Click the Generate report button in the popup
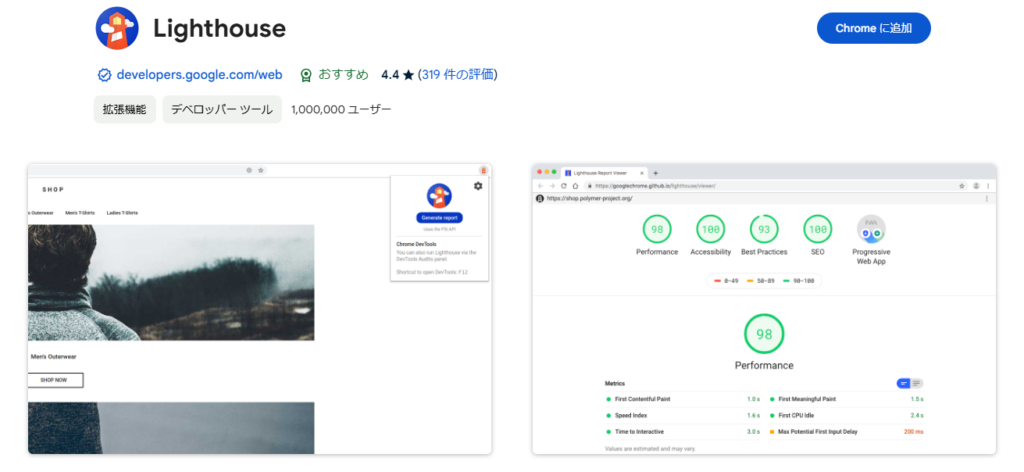 coord(440,218)
